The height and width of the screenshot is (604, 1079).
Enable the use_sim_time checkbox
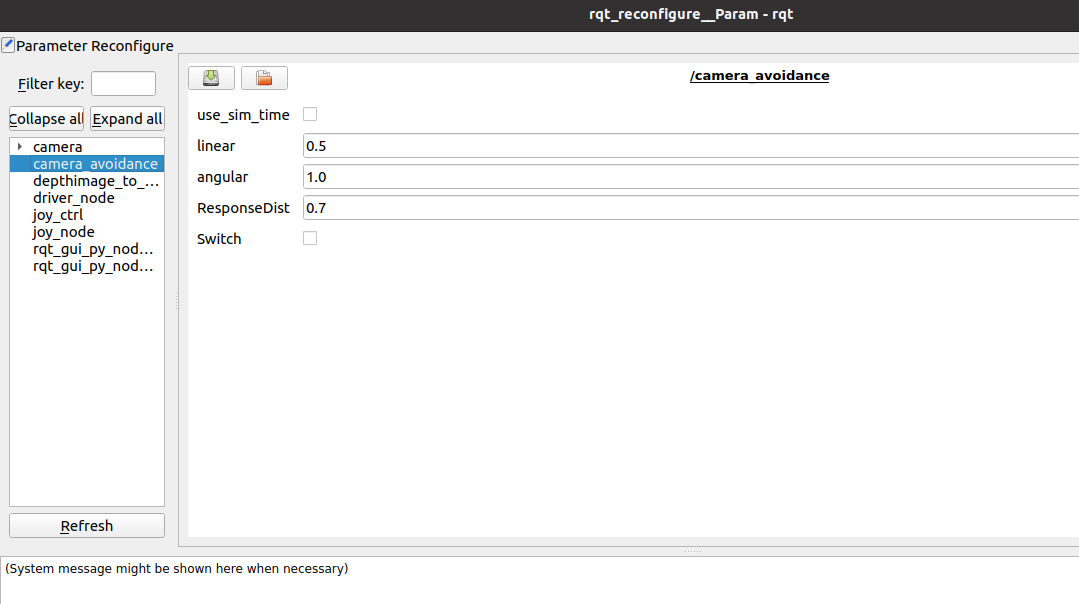[x=310, y=114]
